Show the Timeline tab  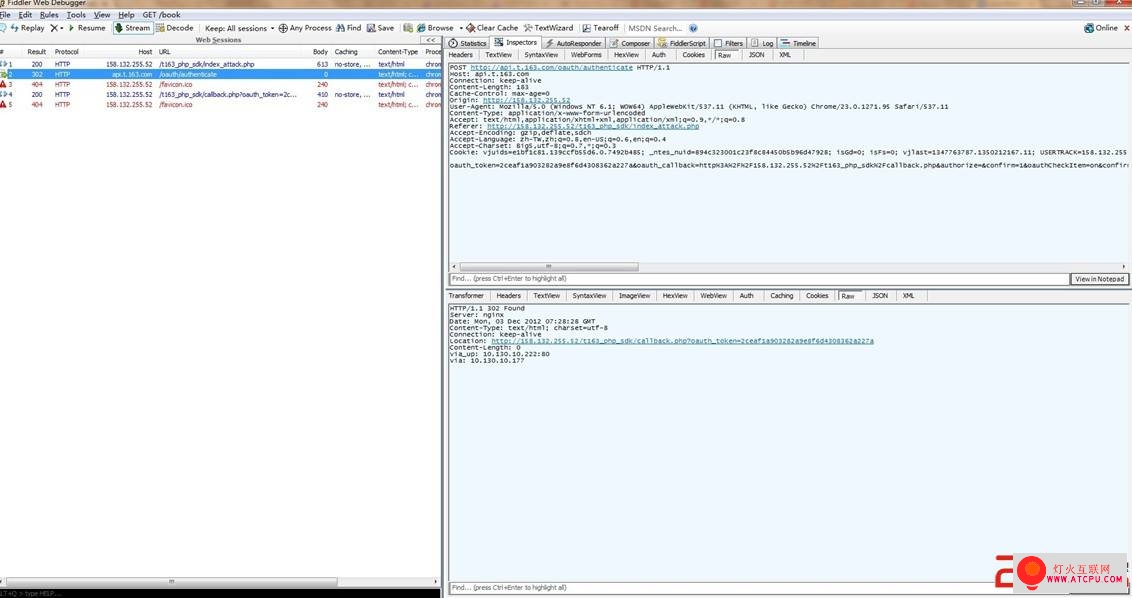coord(798,43)
